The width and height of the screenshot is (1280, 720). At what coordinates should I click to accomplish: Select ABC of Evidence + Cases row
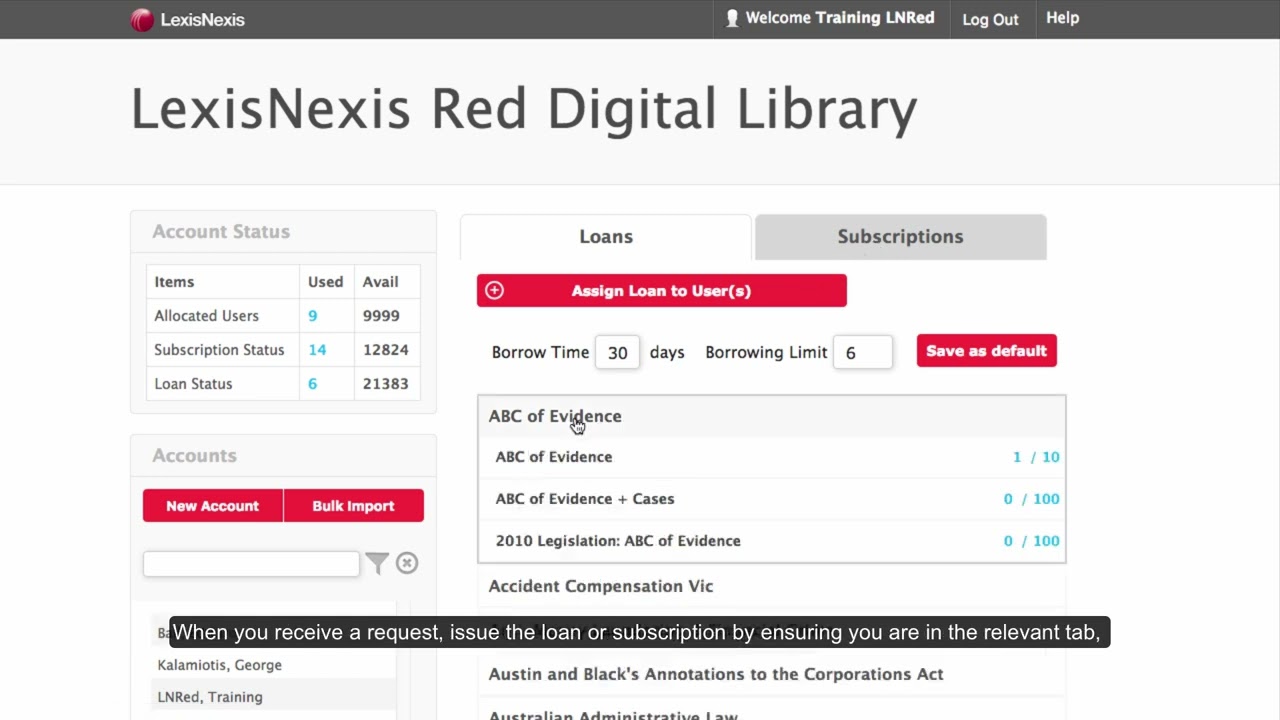(x=771, y=499)
